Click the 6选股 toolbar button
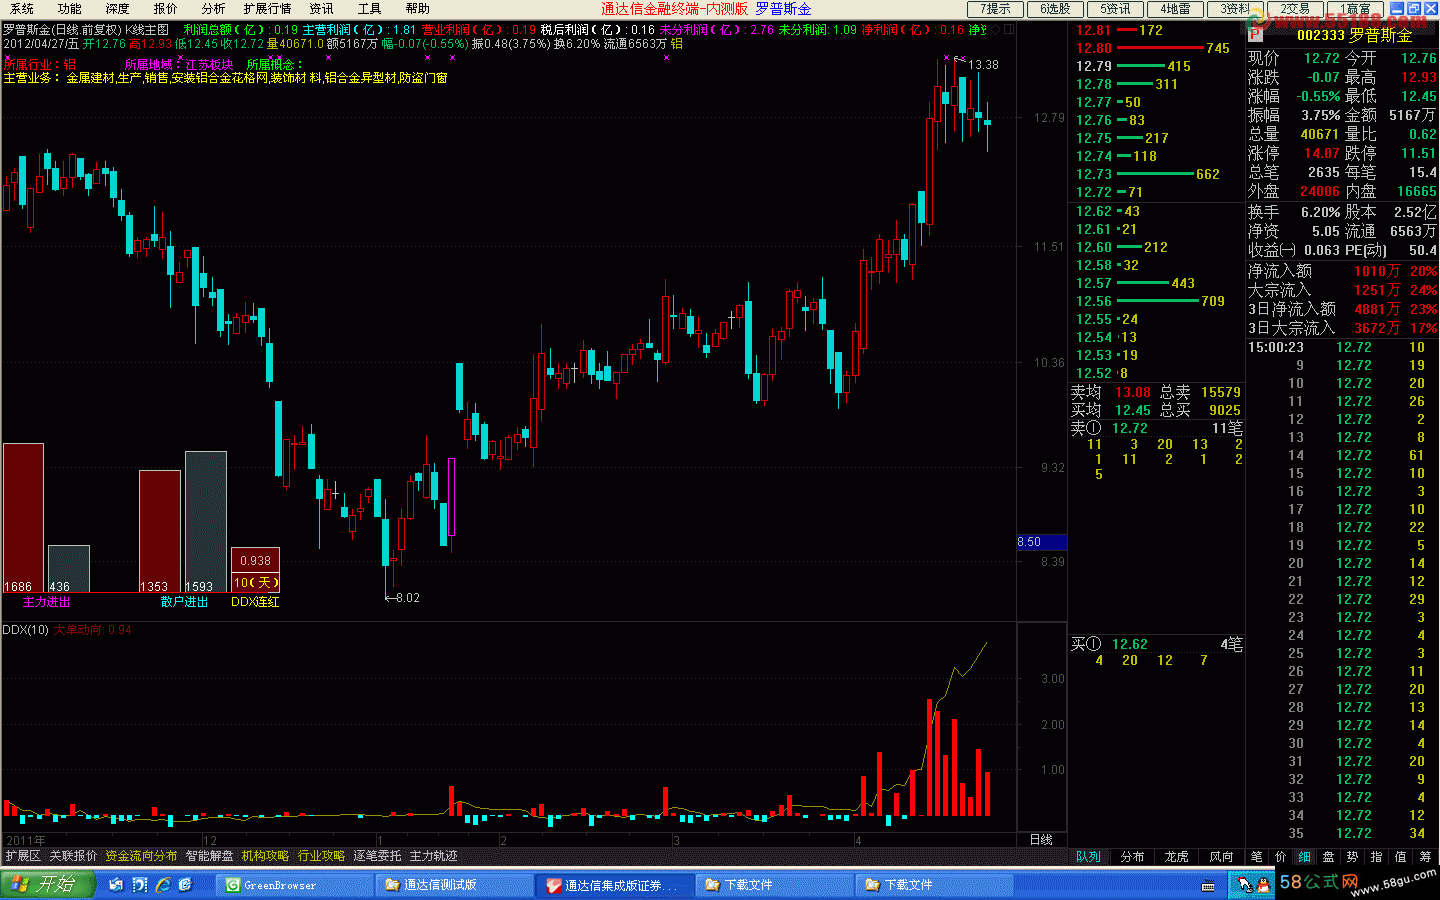Screen dimensions: 1440x900 pyautogui.click(x=1055, y=9)
